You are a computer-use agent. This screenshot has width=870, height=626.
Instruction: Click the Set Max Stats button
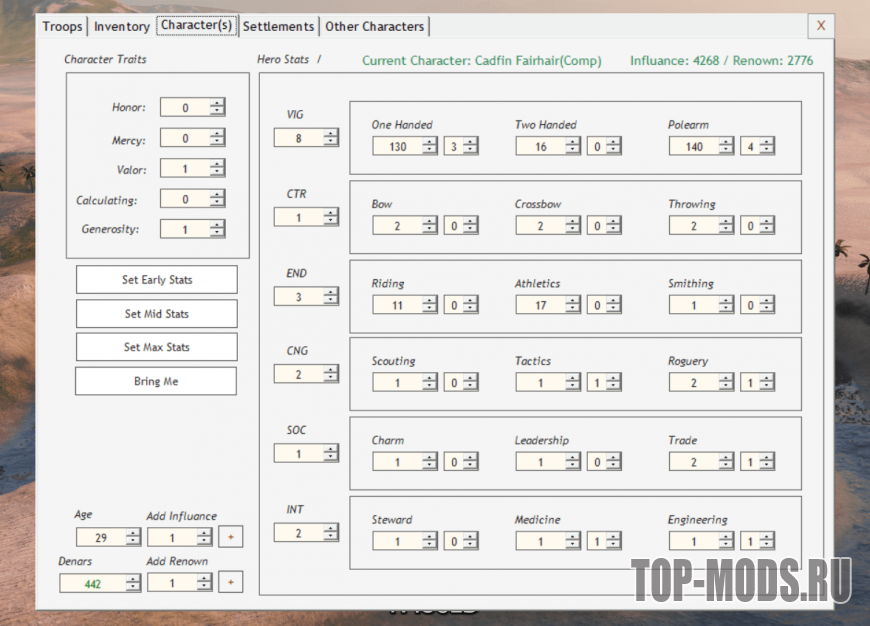click(x=157, y=347)
